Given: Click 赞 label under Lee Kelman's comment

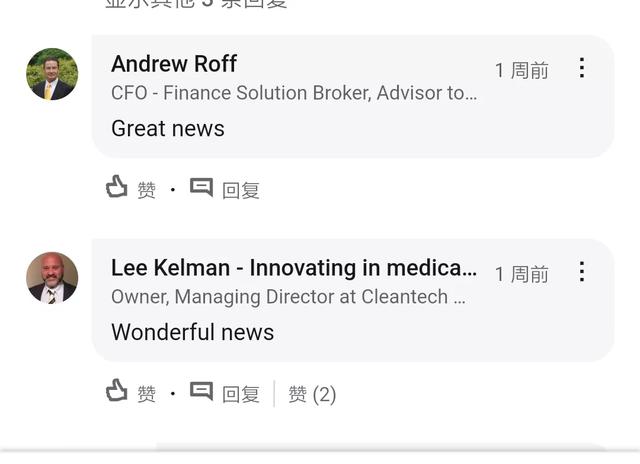Looking at the screenshot, I should point(147,394).
